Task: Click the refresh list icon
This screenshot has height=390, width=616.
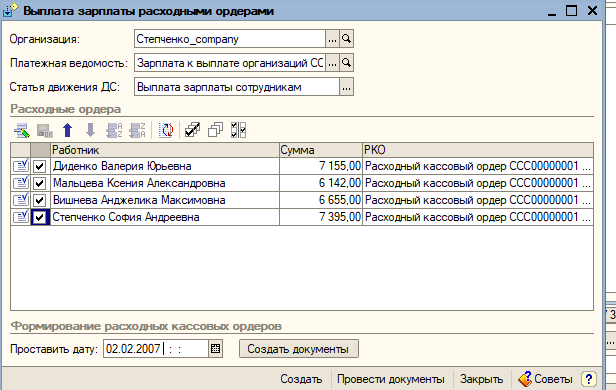Action: [x=166, y=130]
